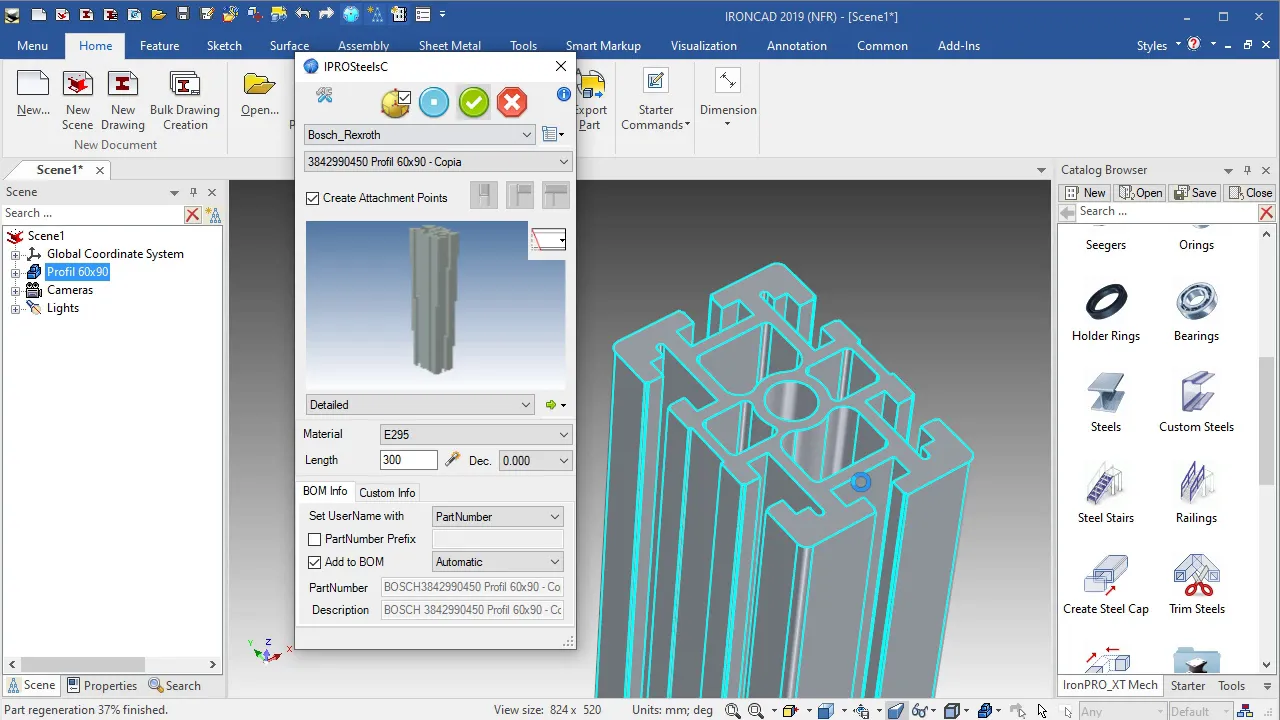Click the blue circular preview button in IPROSteelsC
The height and width of the screenshot is (720, 1280).
[434, 102]
